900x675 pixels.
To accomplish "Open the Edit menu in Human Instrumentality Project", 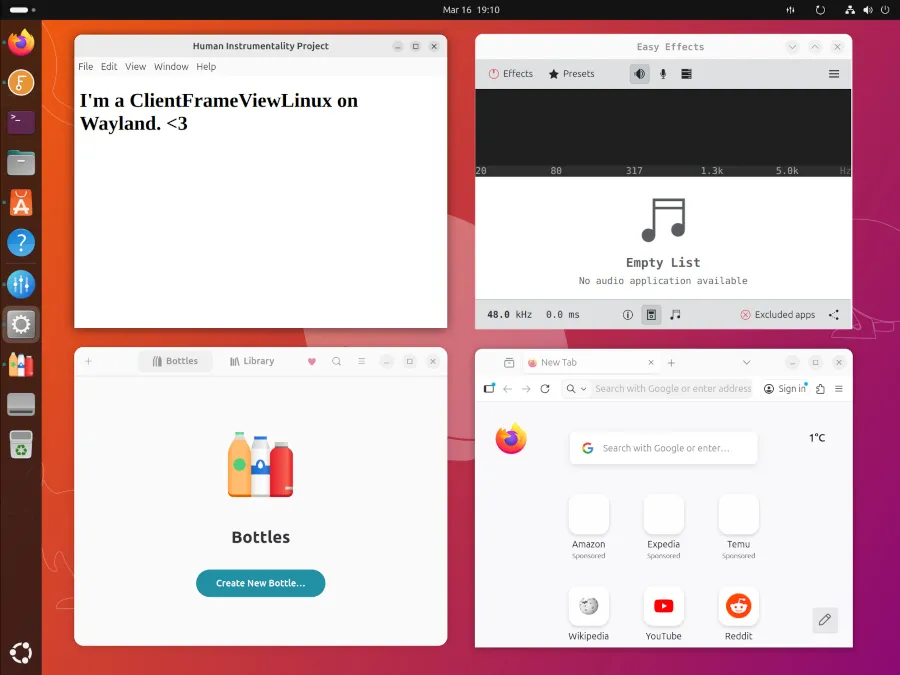I will (109, 67).
